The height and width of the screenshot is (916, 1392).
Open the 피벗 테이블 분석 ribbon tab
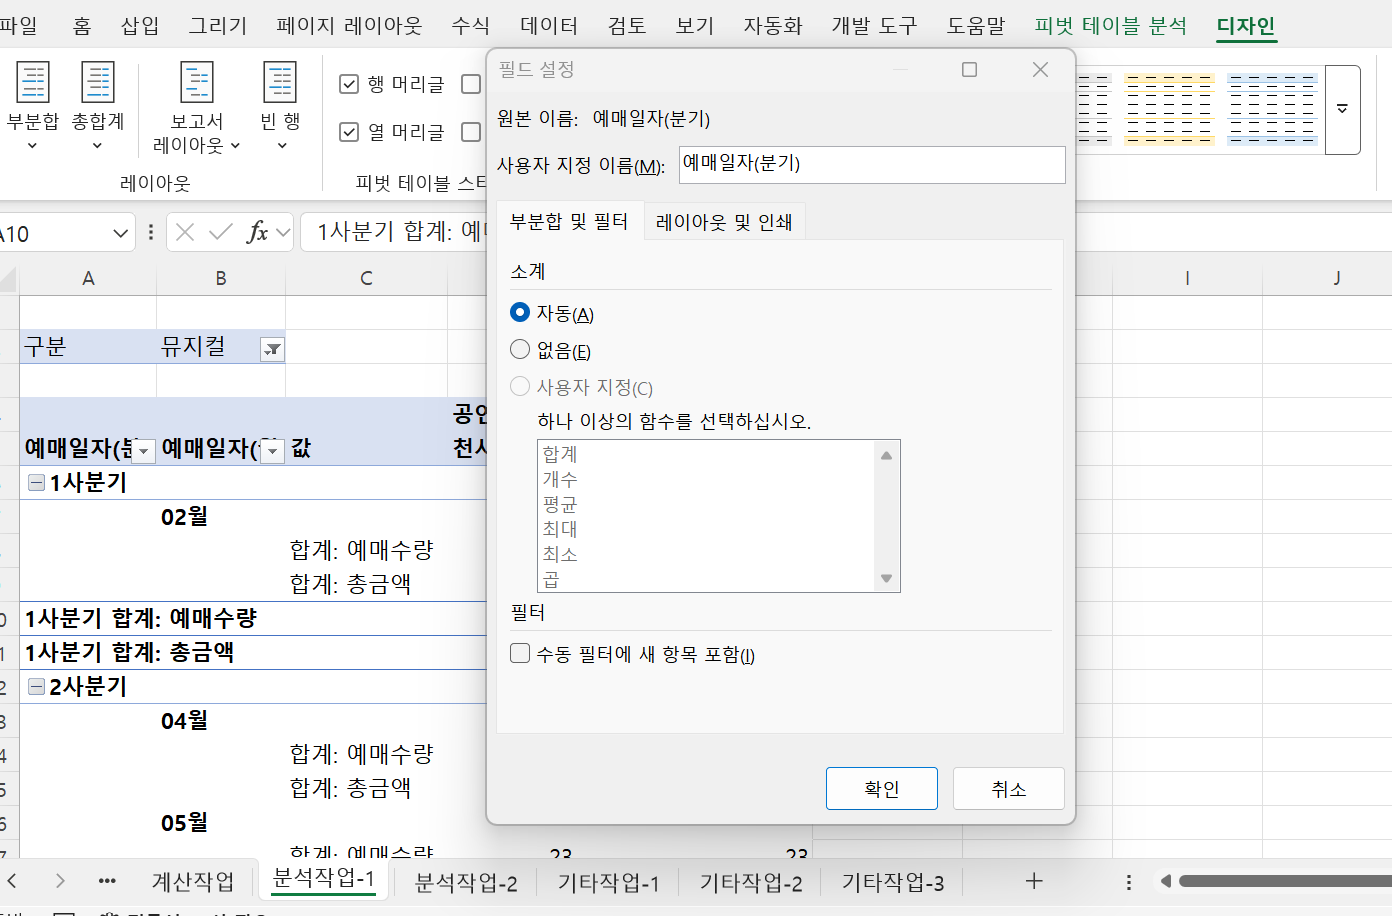[x=1110, y=26]
